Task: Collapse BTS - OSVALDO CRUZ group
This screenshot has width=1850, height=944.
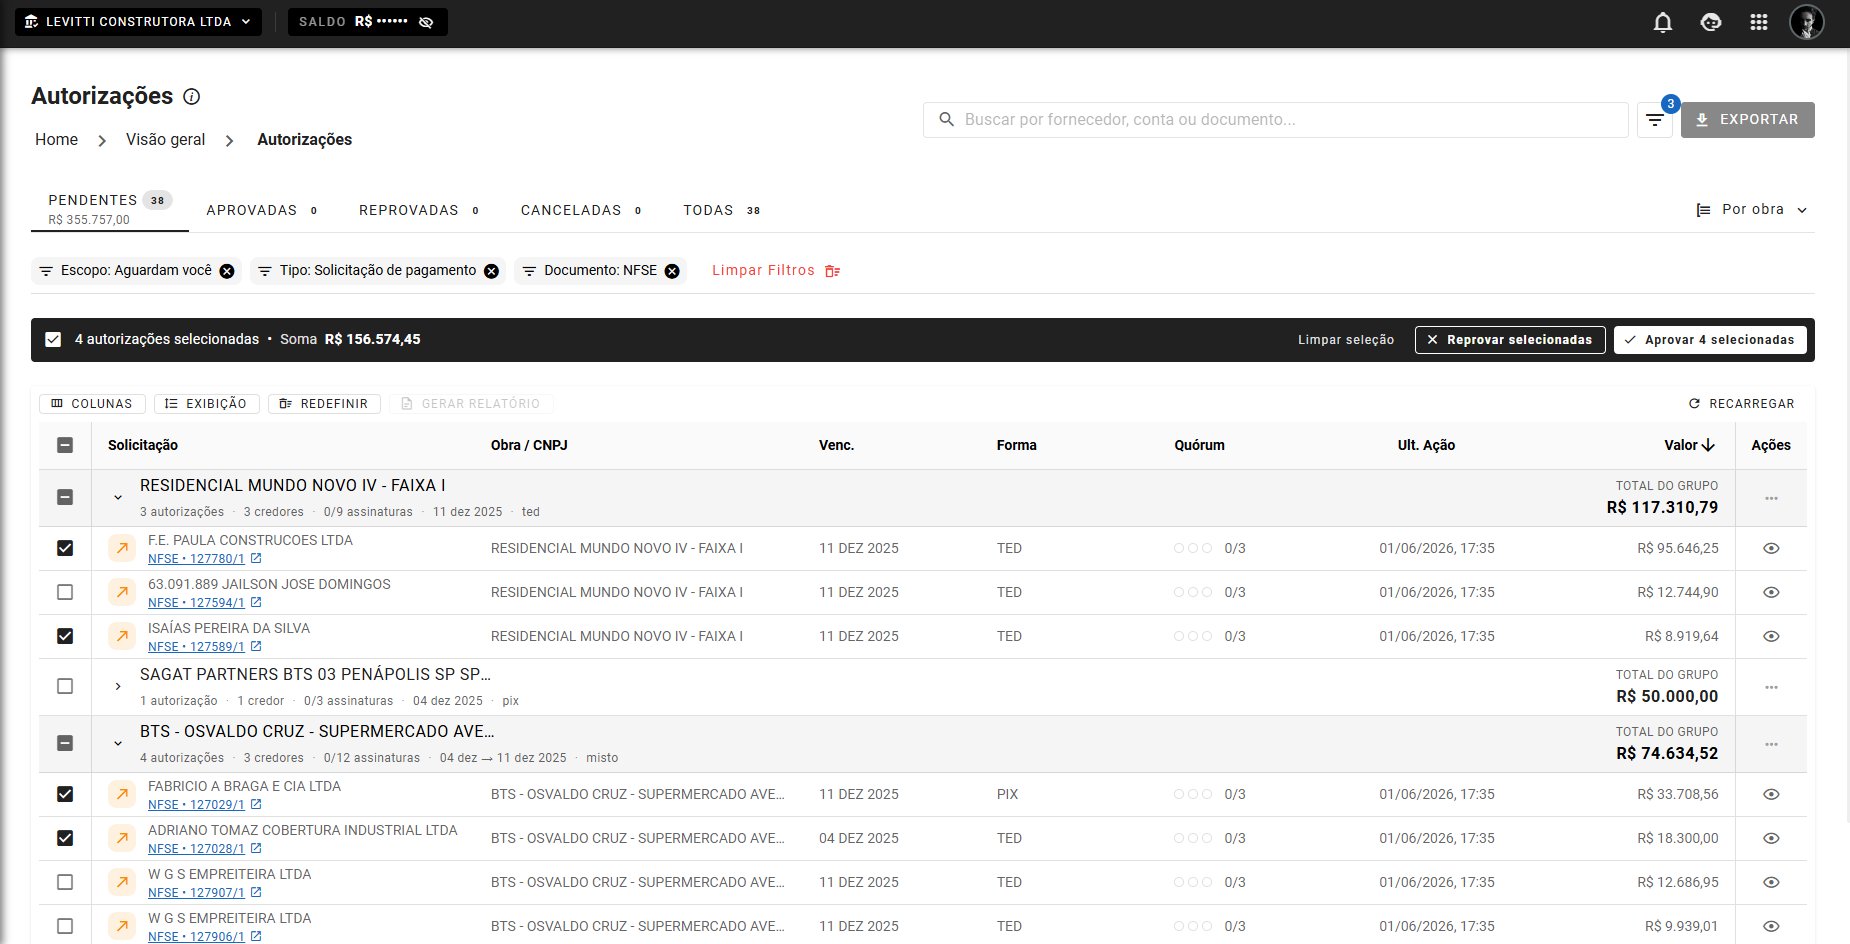Action: 118,743
